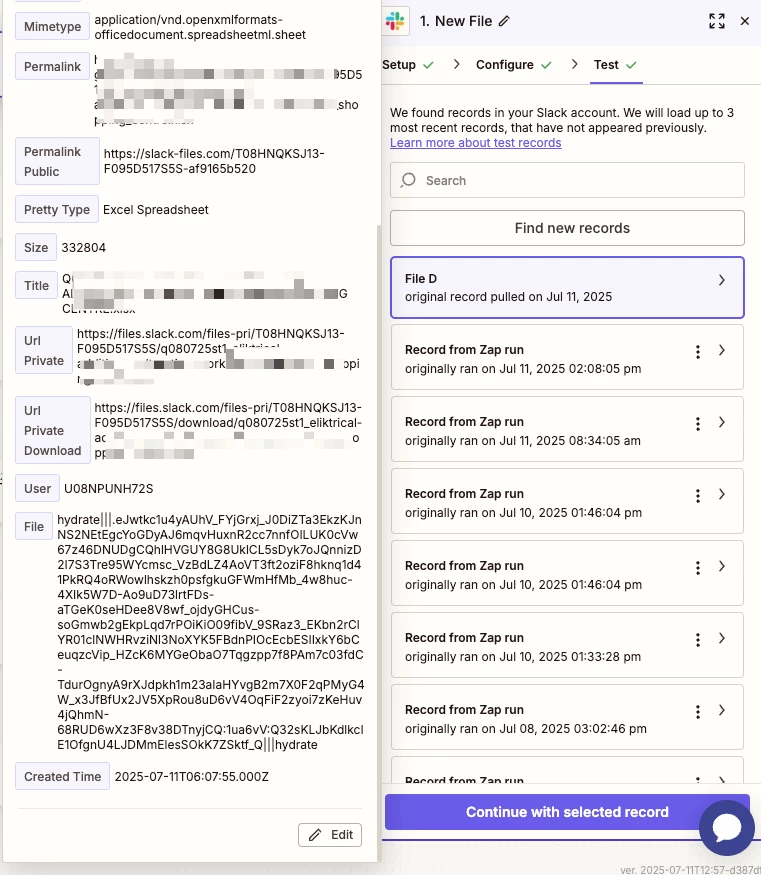Switch to the Test tab
Image resolution: width=761 pixels, height=875 pixels.
[615, 65]
